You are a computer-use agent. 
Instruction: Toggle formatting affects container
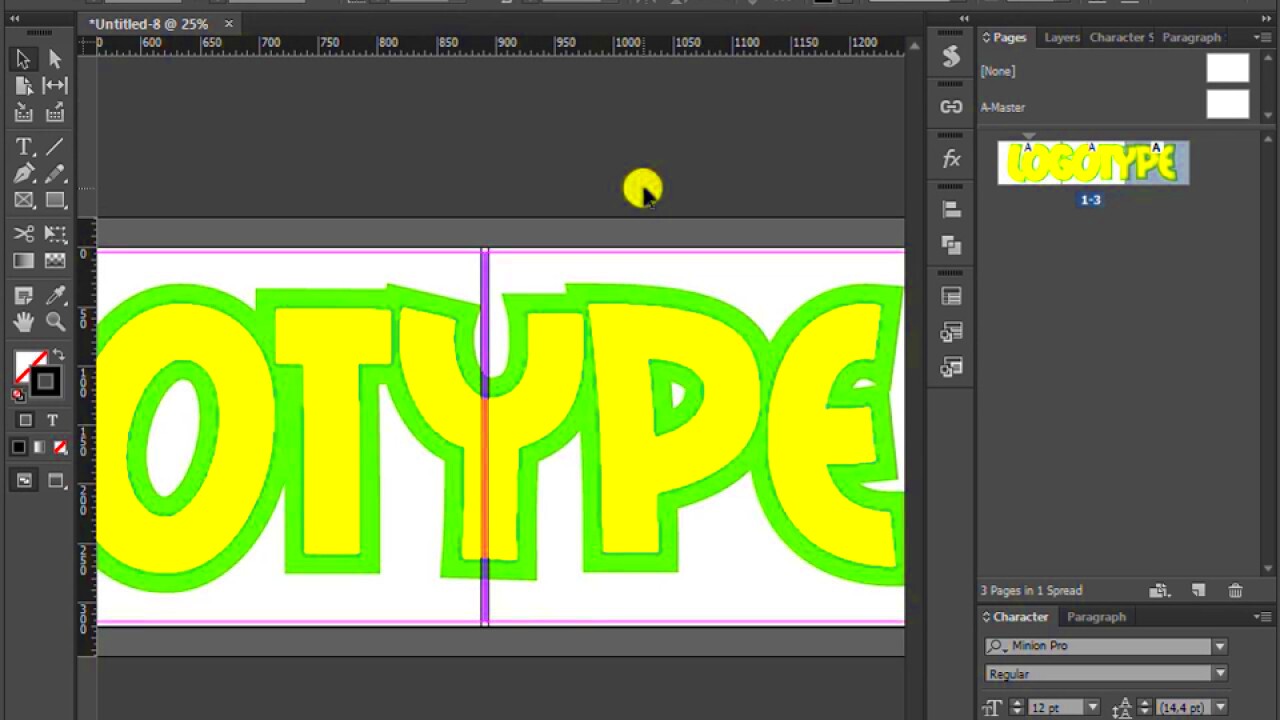click(25, 420)
